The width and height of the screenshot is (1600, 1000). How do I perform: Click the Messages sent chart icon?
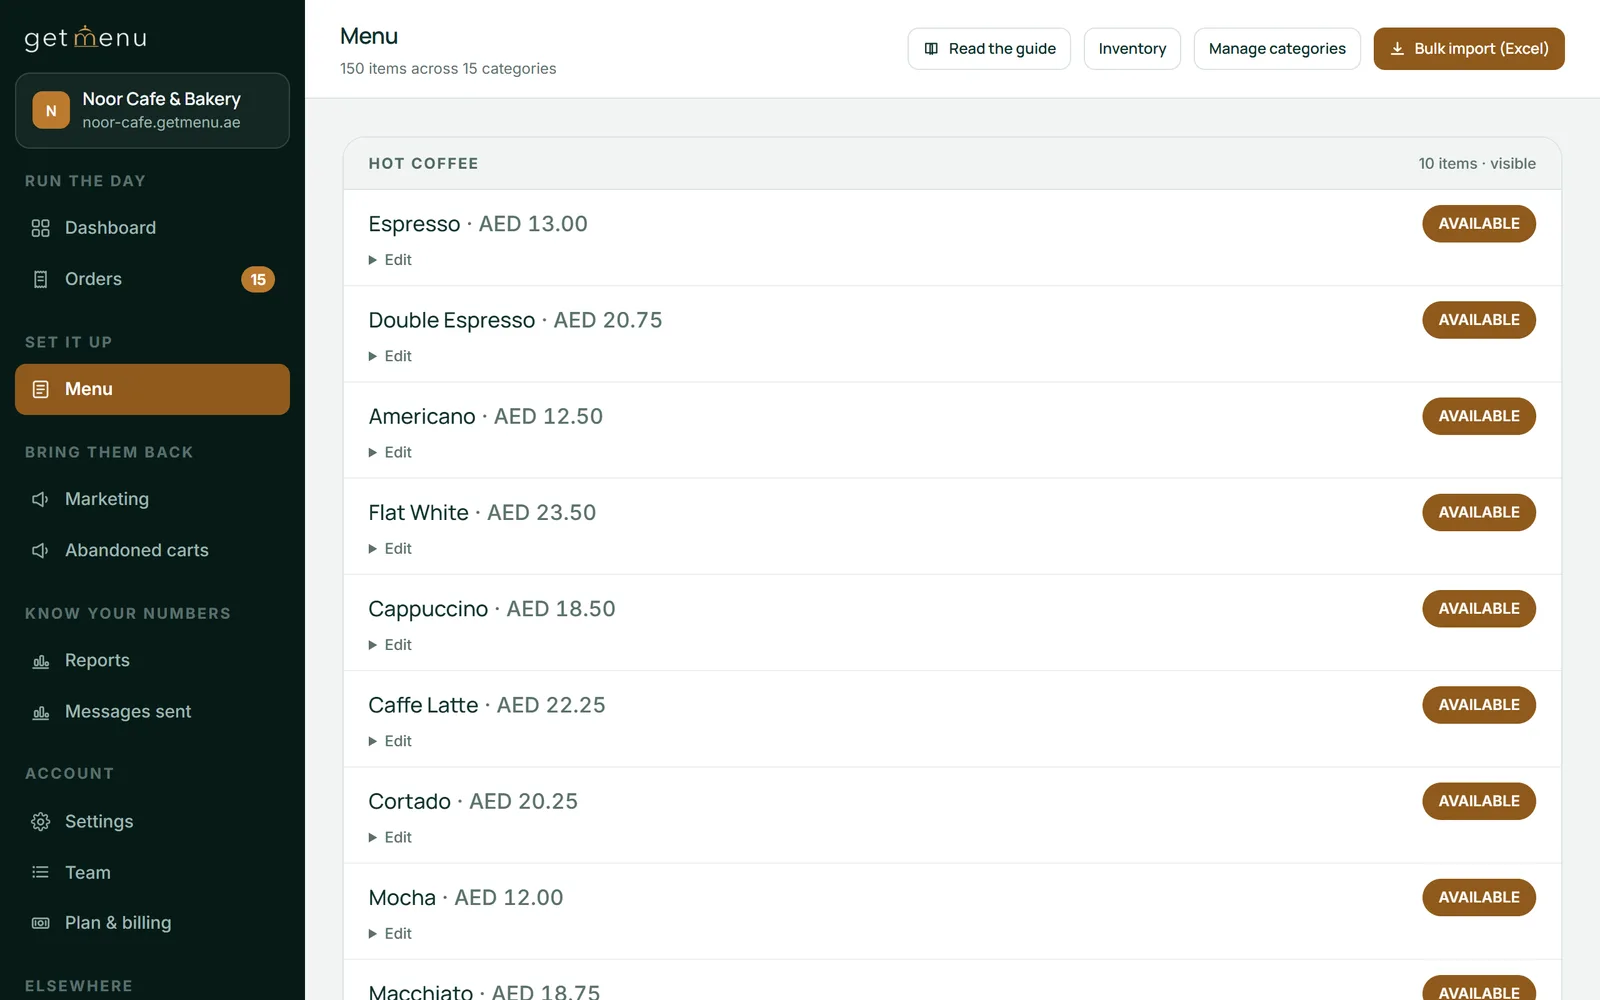point(40,712)
